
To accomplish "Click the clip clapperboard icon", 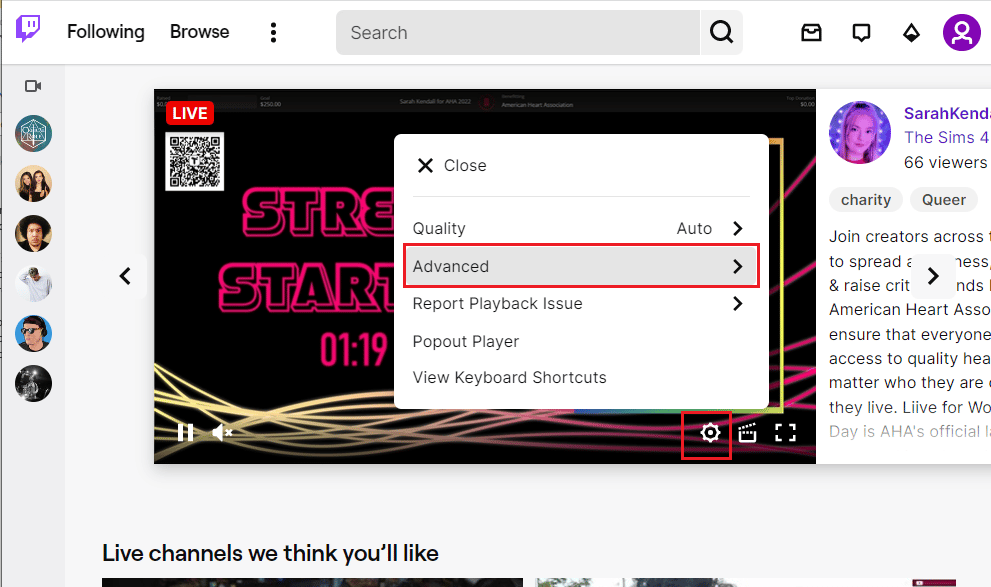I will pyautogui.click(x=747, y=432).
